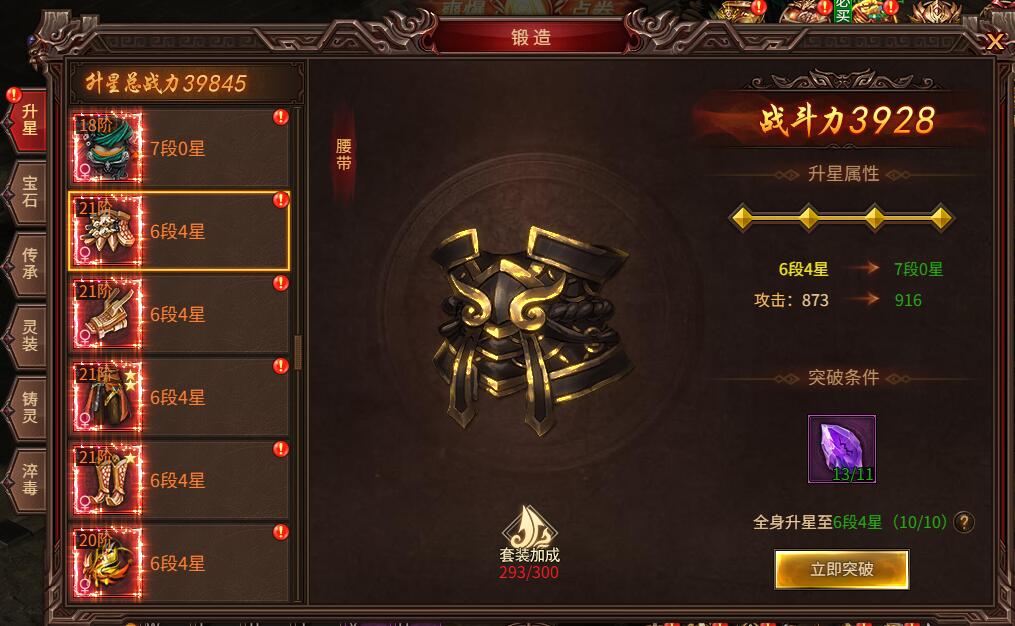Select the 18阶 green hat equipment icon
Viewport: 1015px width, 626px height.
[107, 148]
